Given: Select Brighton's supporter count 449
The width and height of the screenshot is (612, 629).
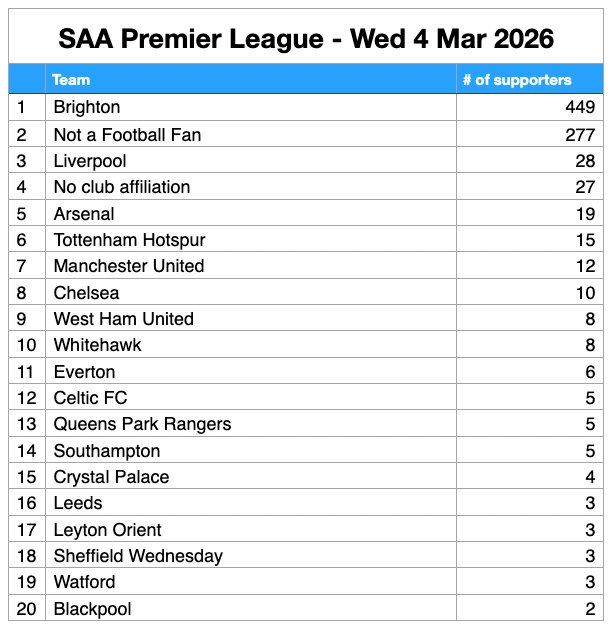Looking at the screenshot, I should point(579,107).
